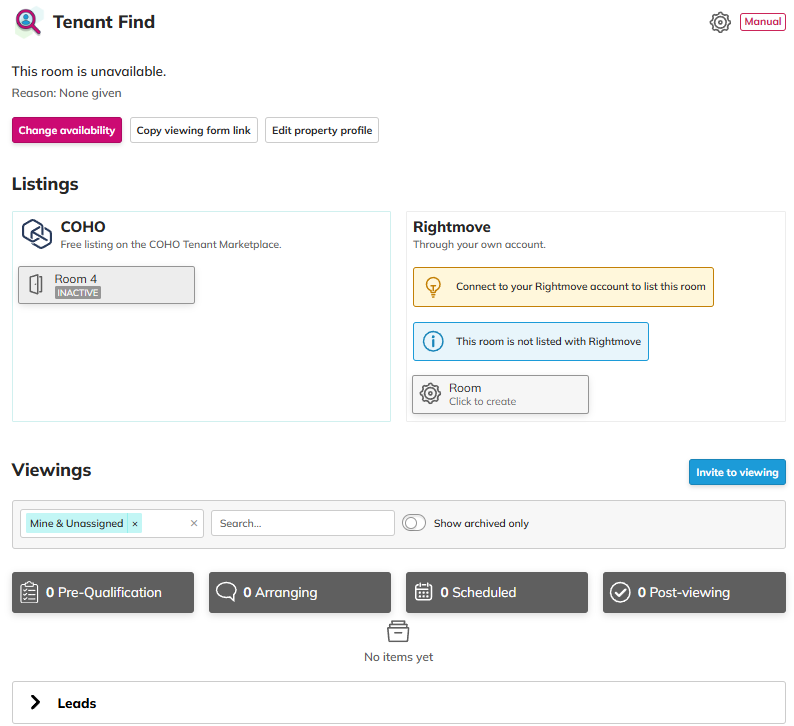This screenshot has height=726, width=794.
Task: Click 'Through your own account.' text
Action: (x=479, y=245)
